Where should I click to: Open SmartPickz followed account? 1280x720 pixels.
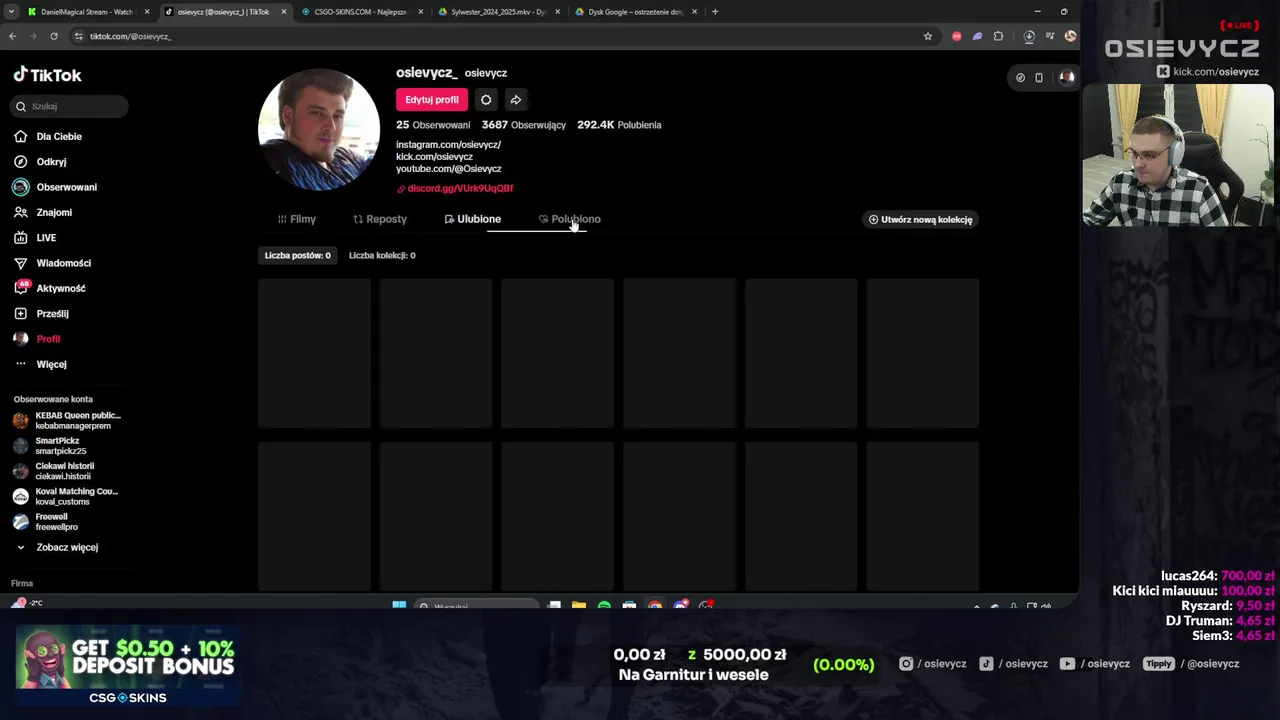pyautogui.click(x=61, y=446)
